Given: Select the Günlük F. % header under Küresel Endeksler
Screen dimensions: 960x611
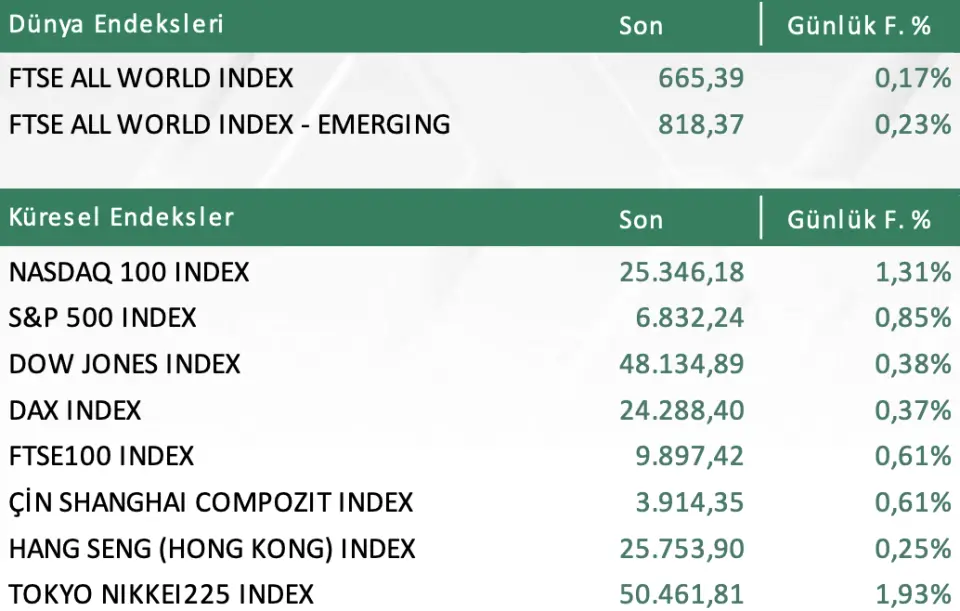Looking at the screenshot, I should 859,218.
